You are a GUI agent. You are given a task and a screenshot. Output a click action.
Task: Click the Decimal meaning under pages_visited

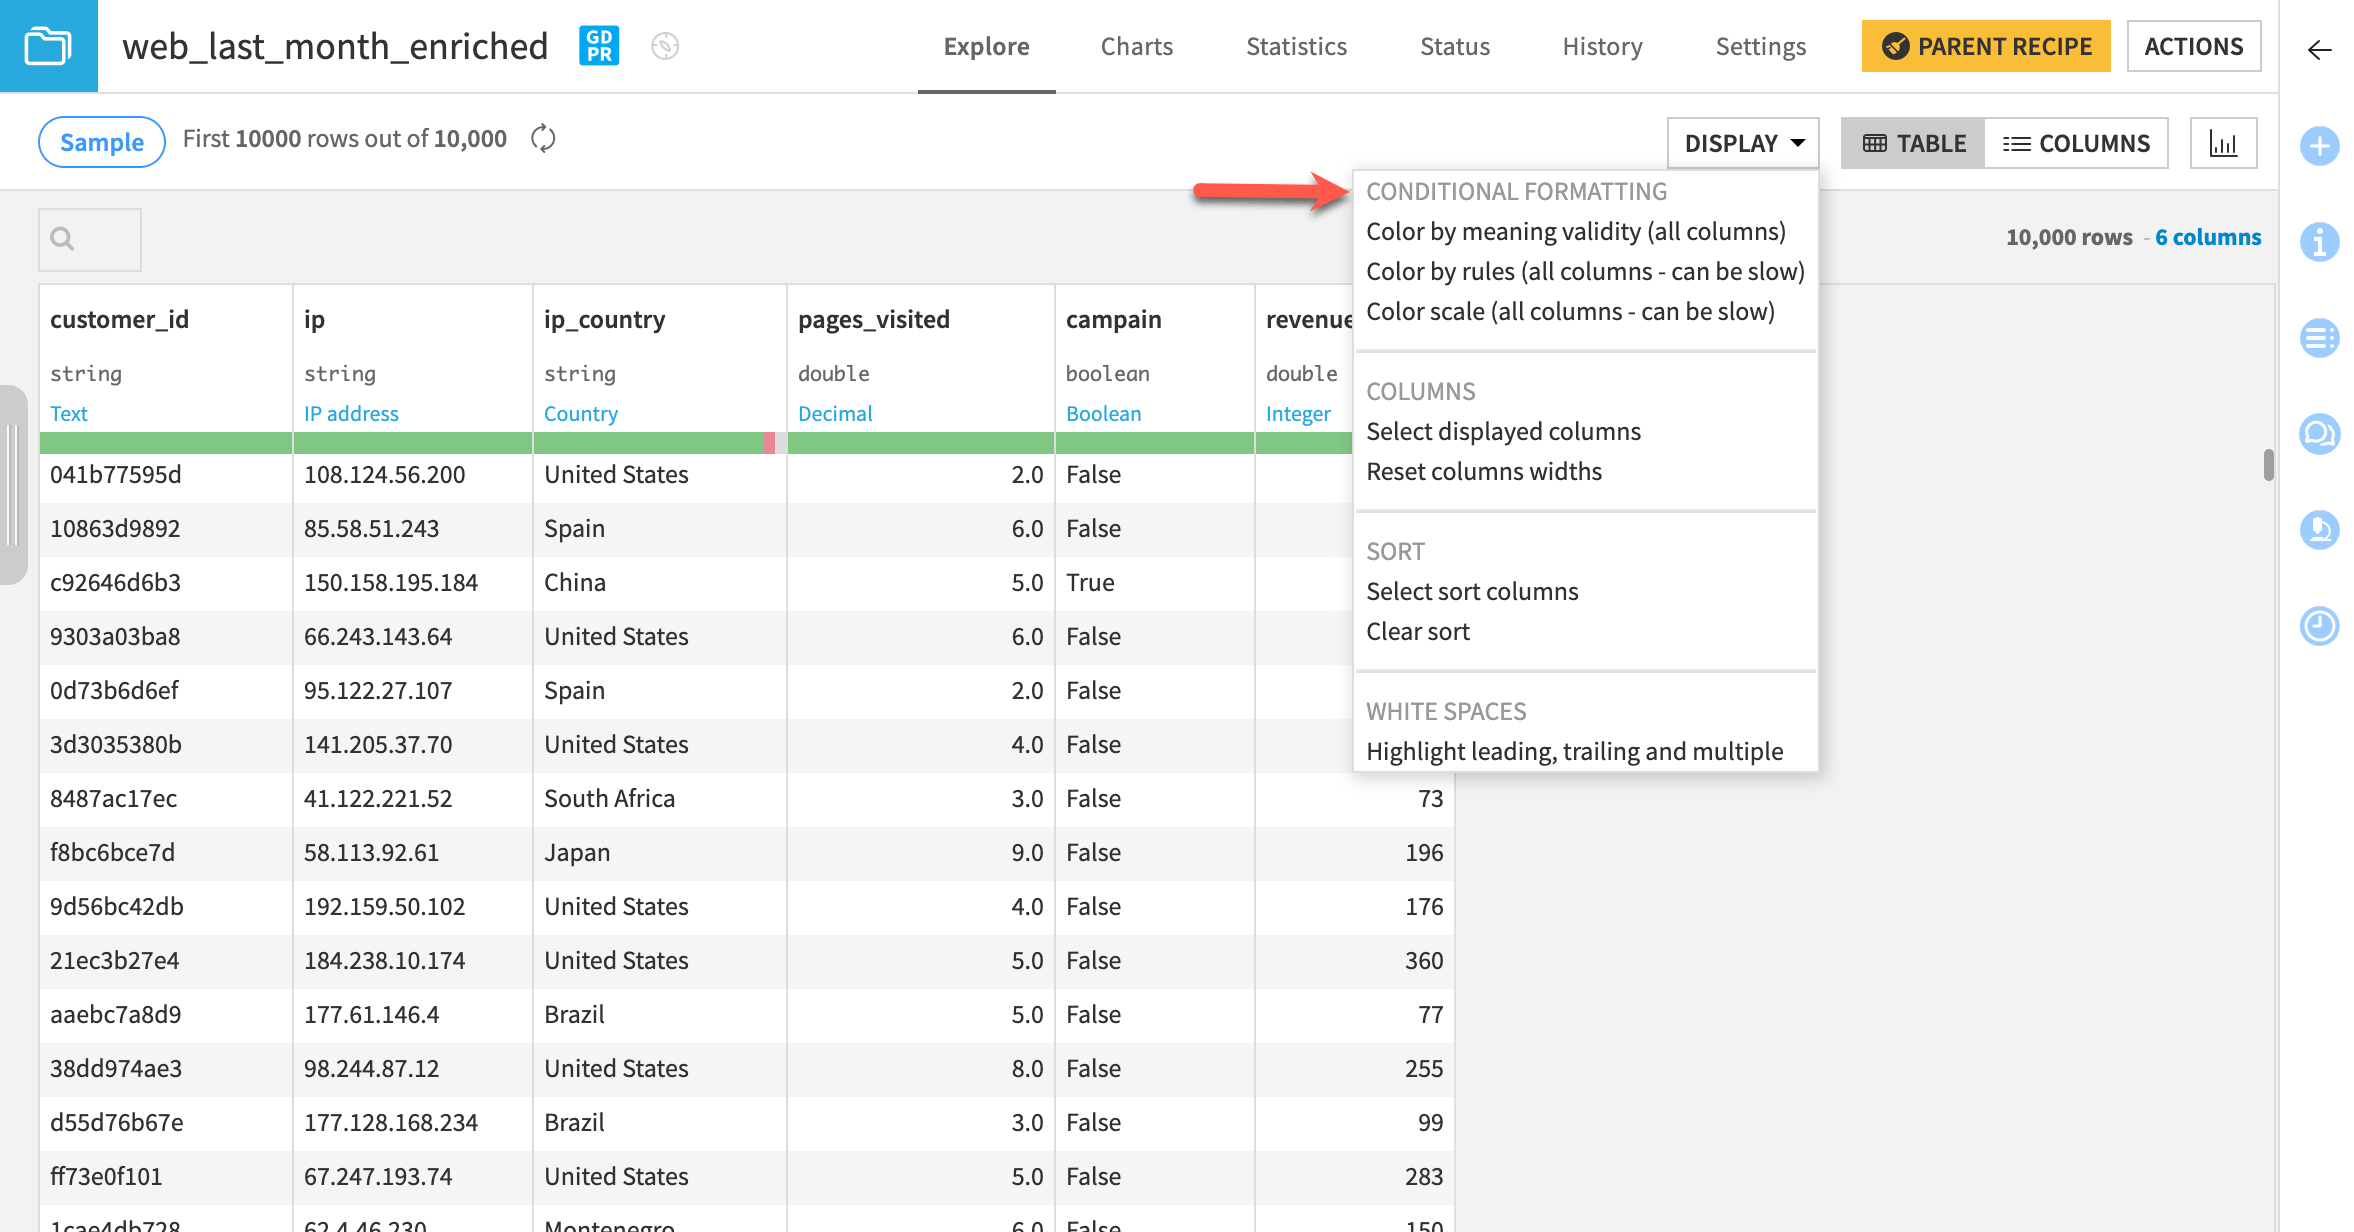click(835, 413)
